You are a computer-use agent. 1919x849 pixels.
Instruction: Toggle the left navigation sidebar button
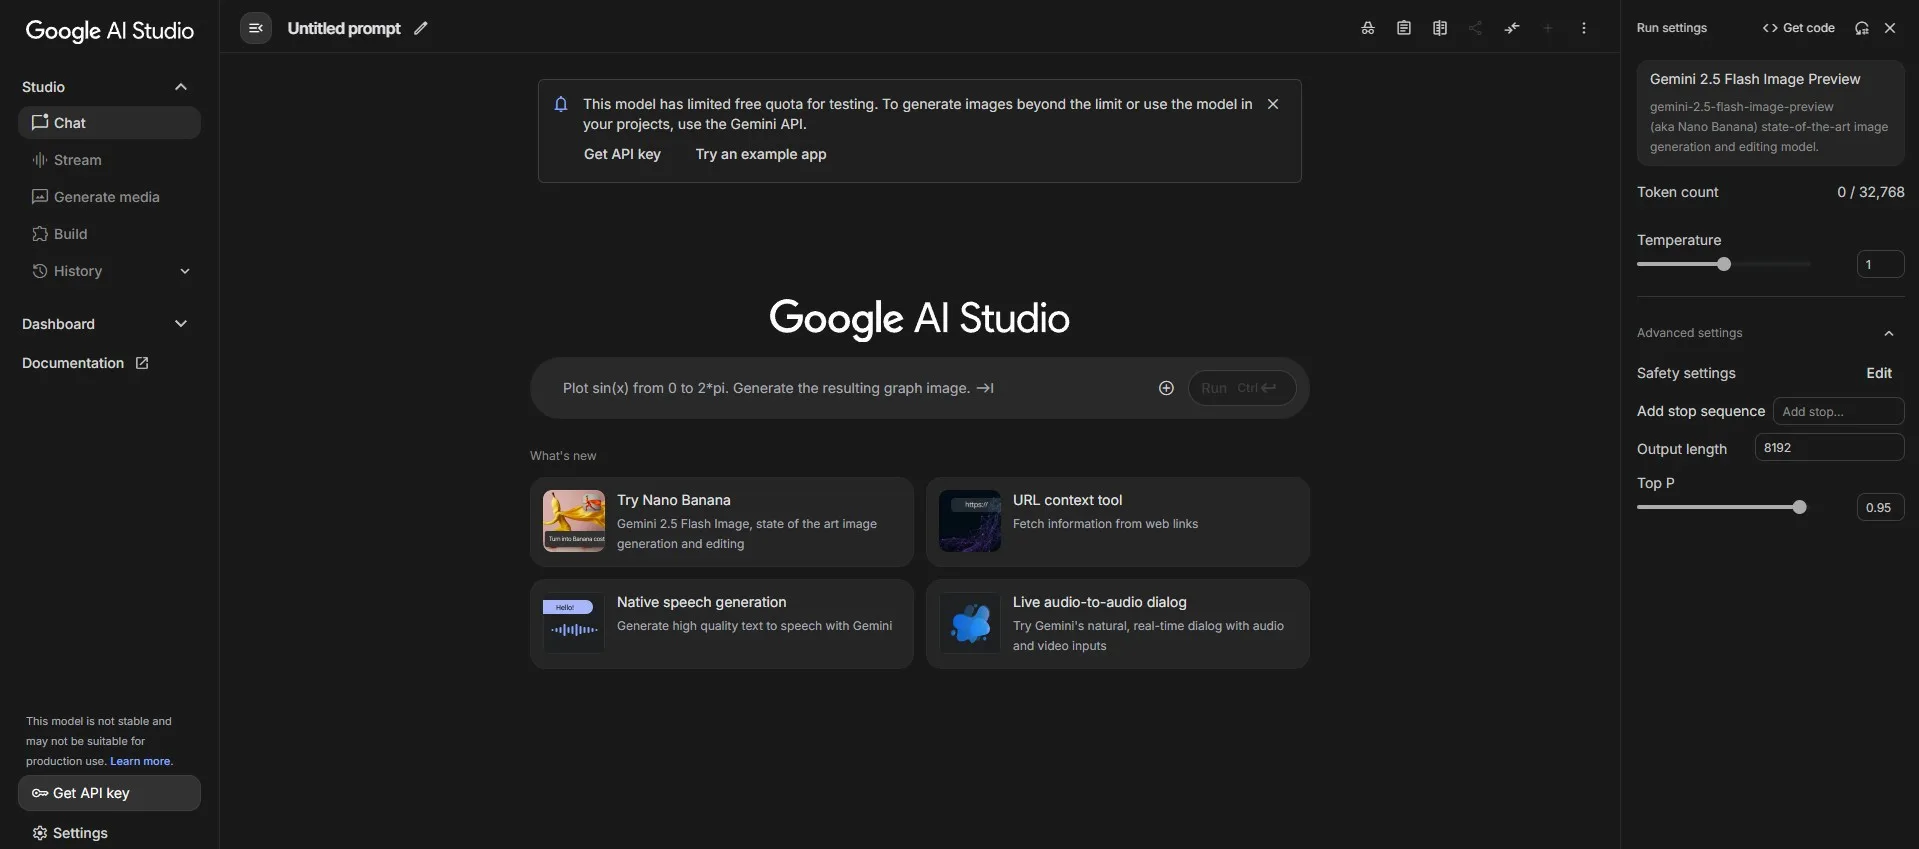256,28
